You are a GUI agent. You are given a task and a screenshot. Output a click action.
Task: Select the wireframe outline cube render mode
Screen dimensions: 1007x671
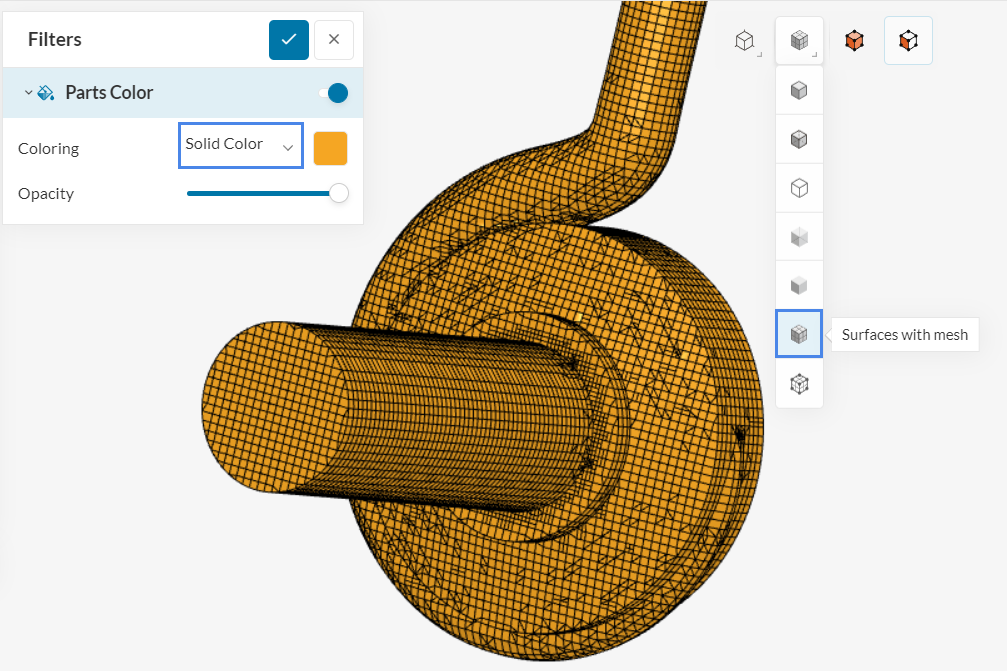point(799,188)
